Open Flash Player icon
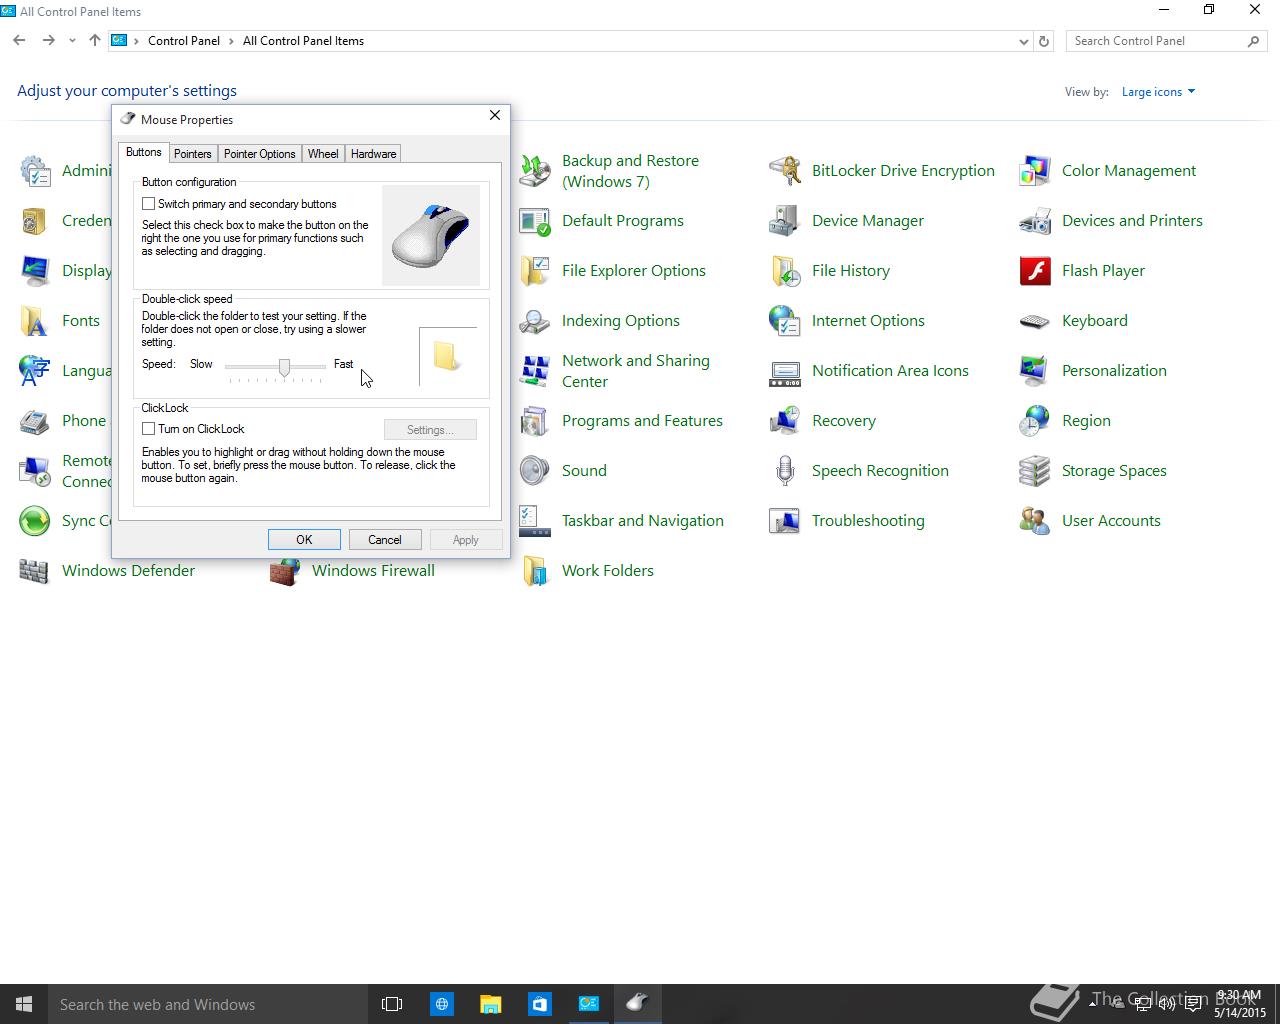The height and width of the screenshot is (1024, 1280). (x=1035, y=271)
